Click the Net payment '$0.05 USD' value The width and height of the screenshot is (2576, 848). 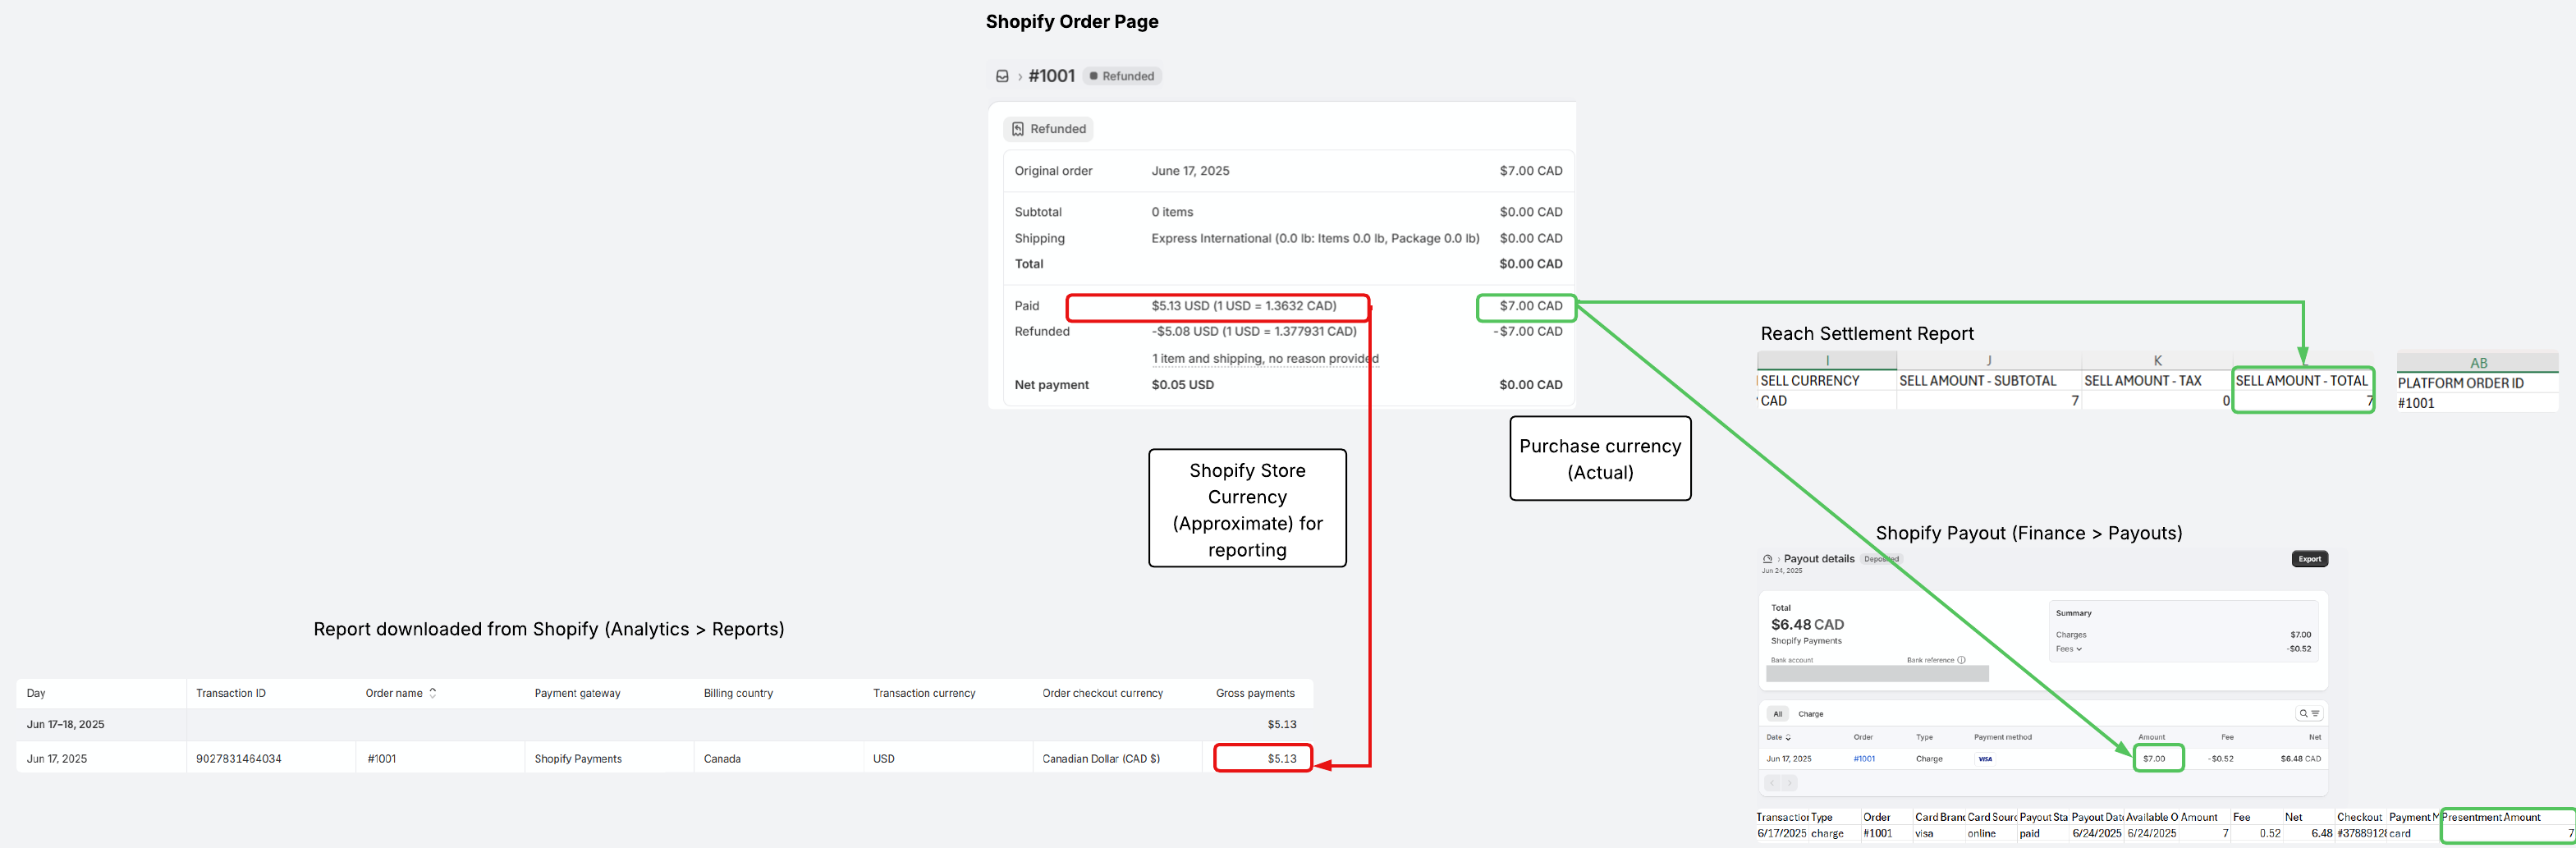pos(1182,385)
